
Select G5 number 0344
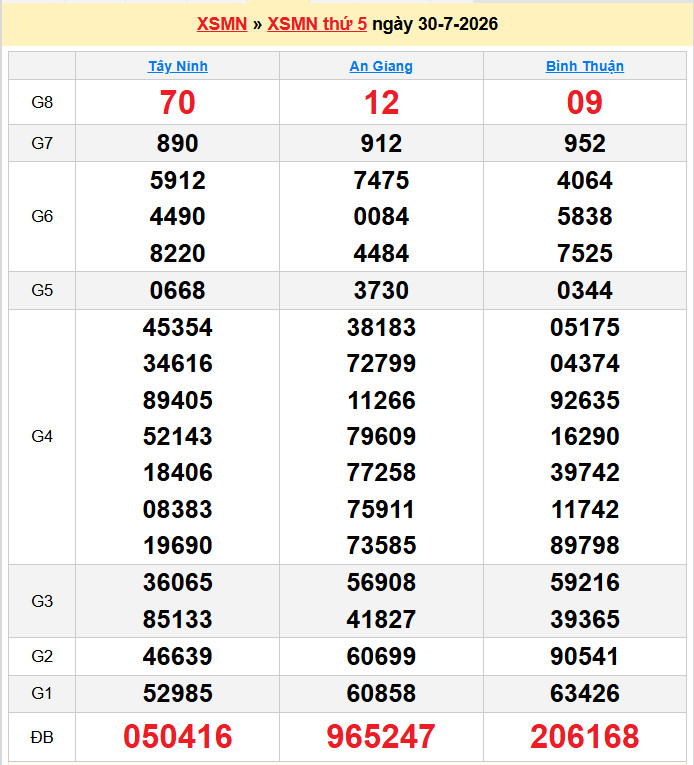pos(585,290)
